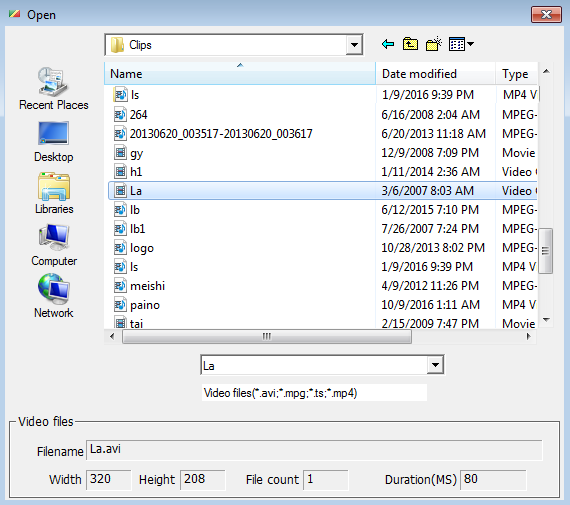This screenshot has width=570, height=505.
Task: Click the file name input field
Action: pos(314,365)
